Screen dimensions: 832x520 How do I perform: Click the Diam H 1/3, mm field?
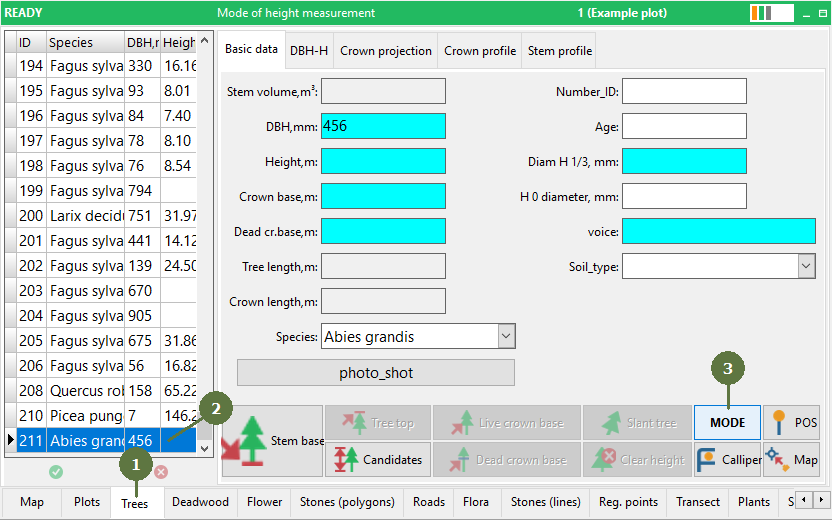[x=684, y=161]
